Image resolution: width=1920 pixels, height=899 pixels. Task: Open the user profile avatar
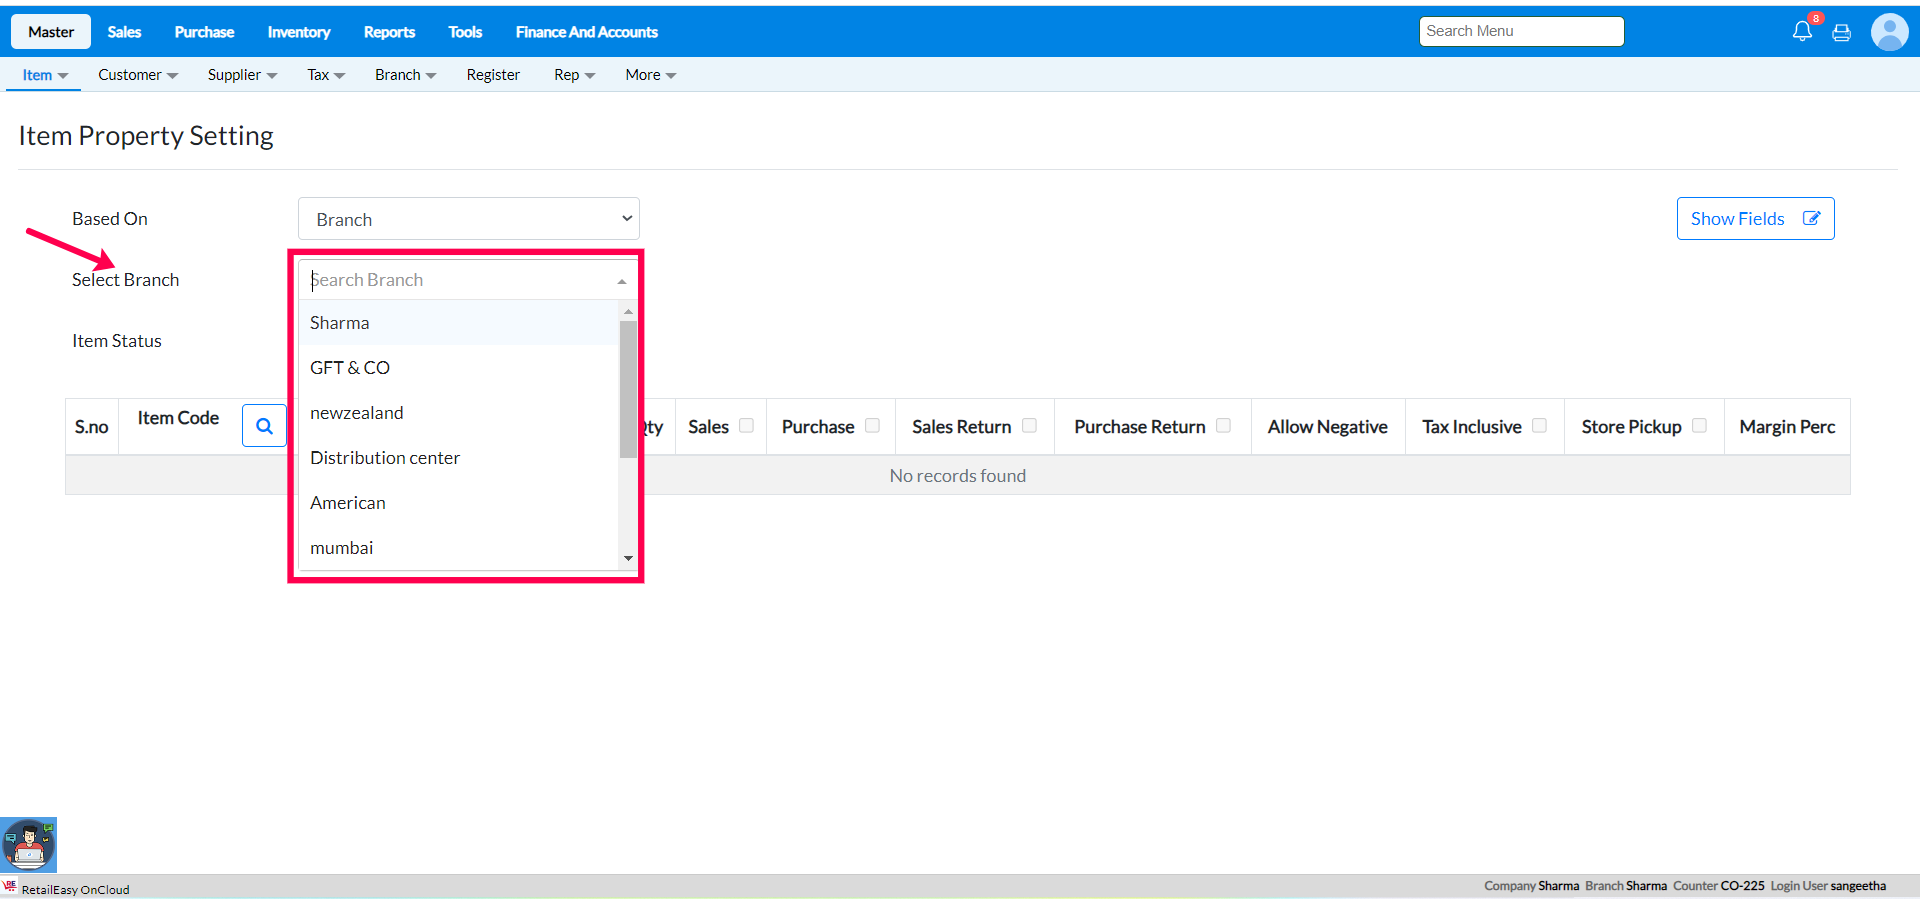click(x=1889, y=32)
